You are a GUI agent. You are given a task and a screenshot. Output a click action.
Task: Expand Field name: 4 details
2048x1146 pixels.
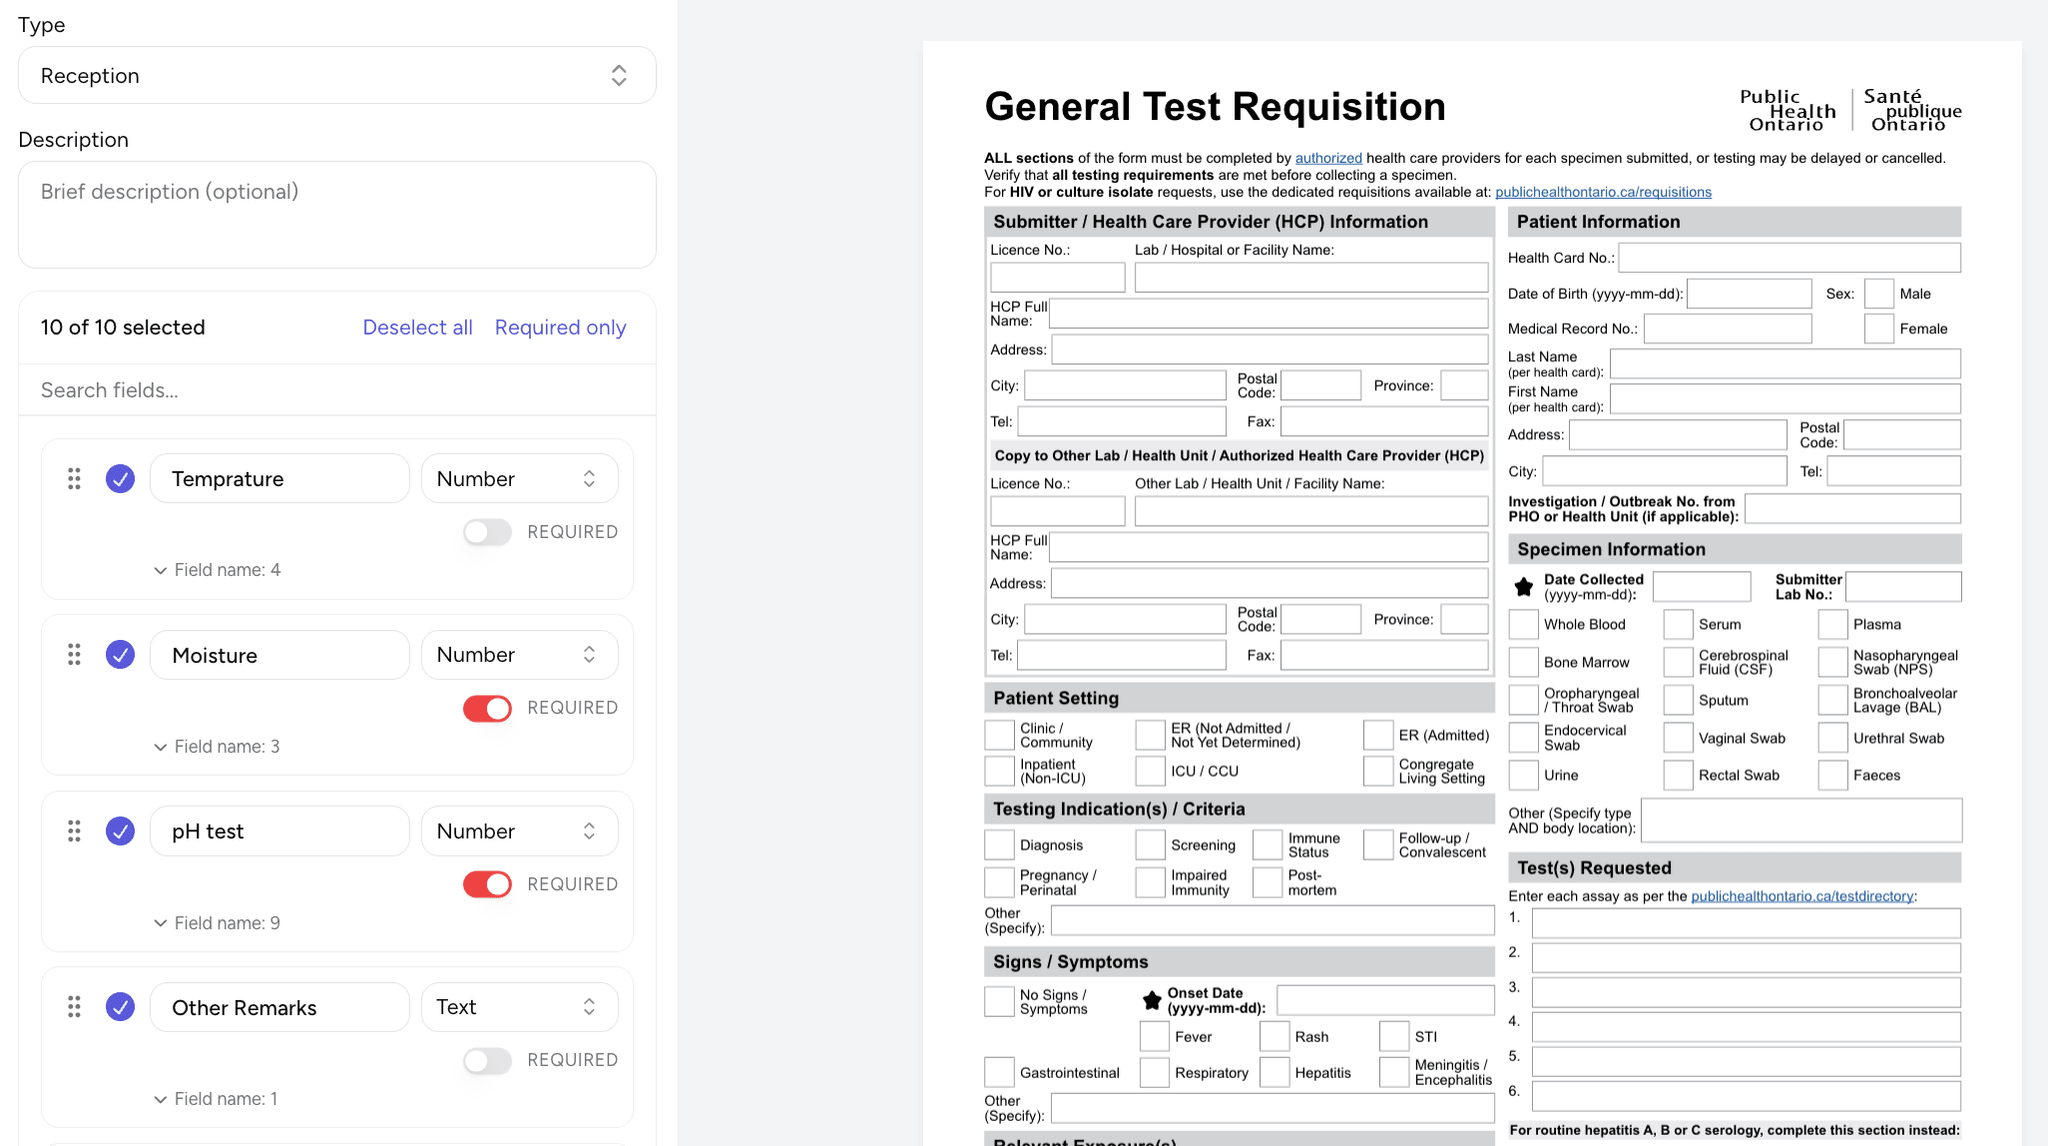click(x=217, y=570)
